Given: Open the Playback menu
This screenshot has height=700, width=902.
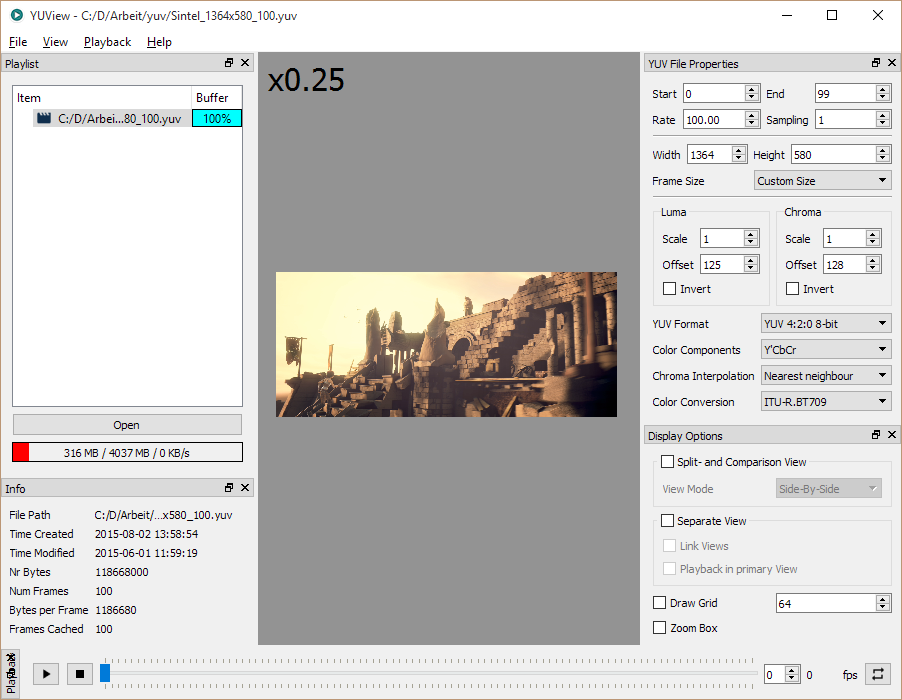Looking at the screenshot, I should 107,42.
